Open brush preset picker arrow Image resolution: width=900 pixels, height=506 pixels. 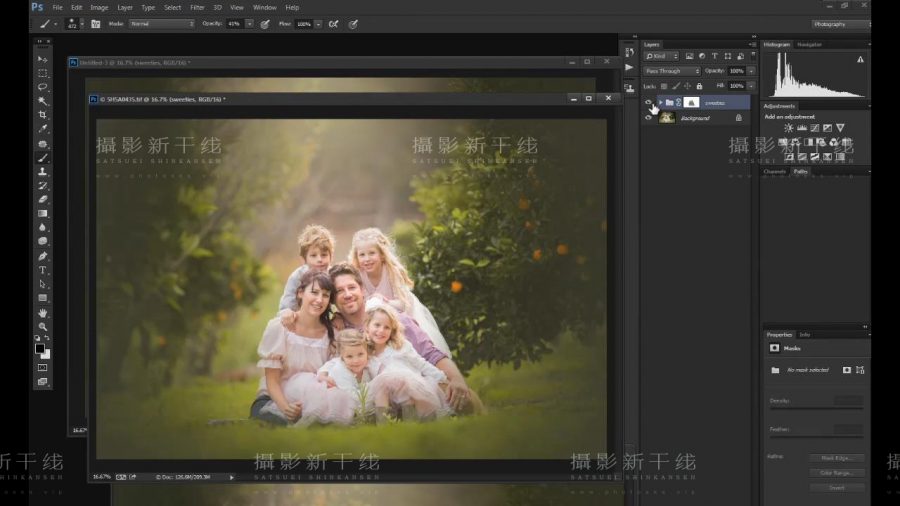pos(82,24)
